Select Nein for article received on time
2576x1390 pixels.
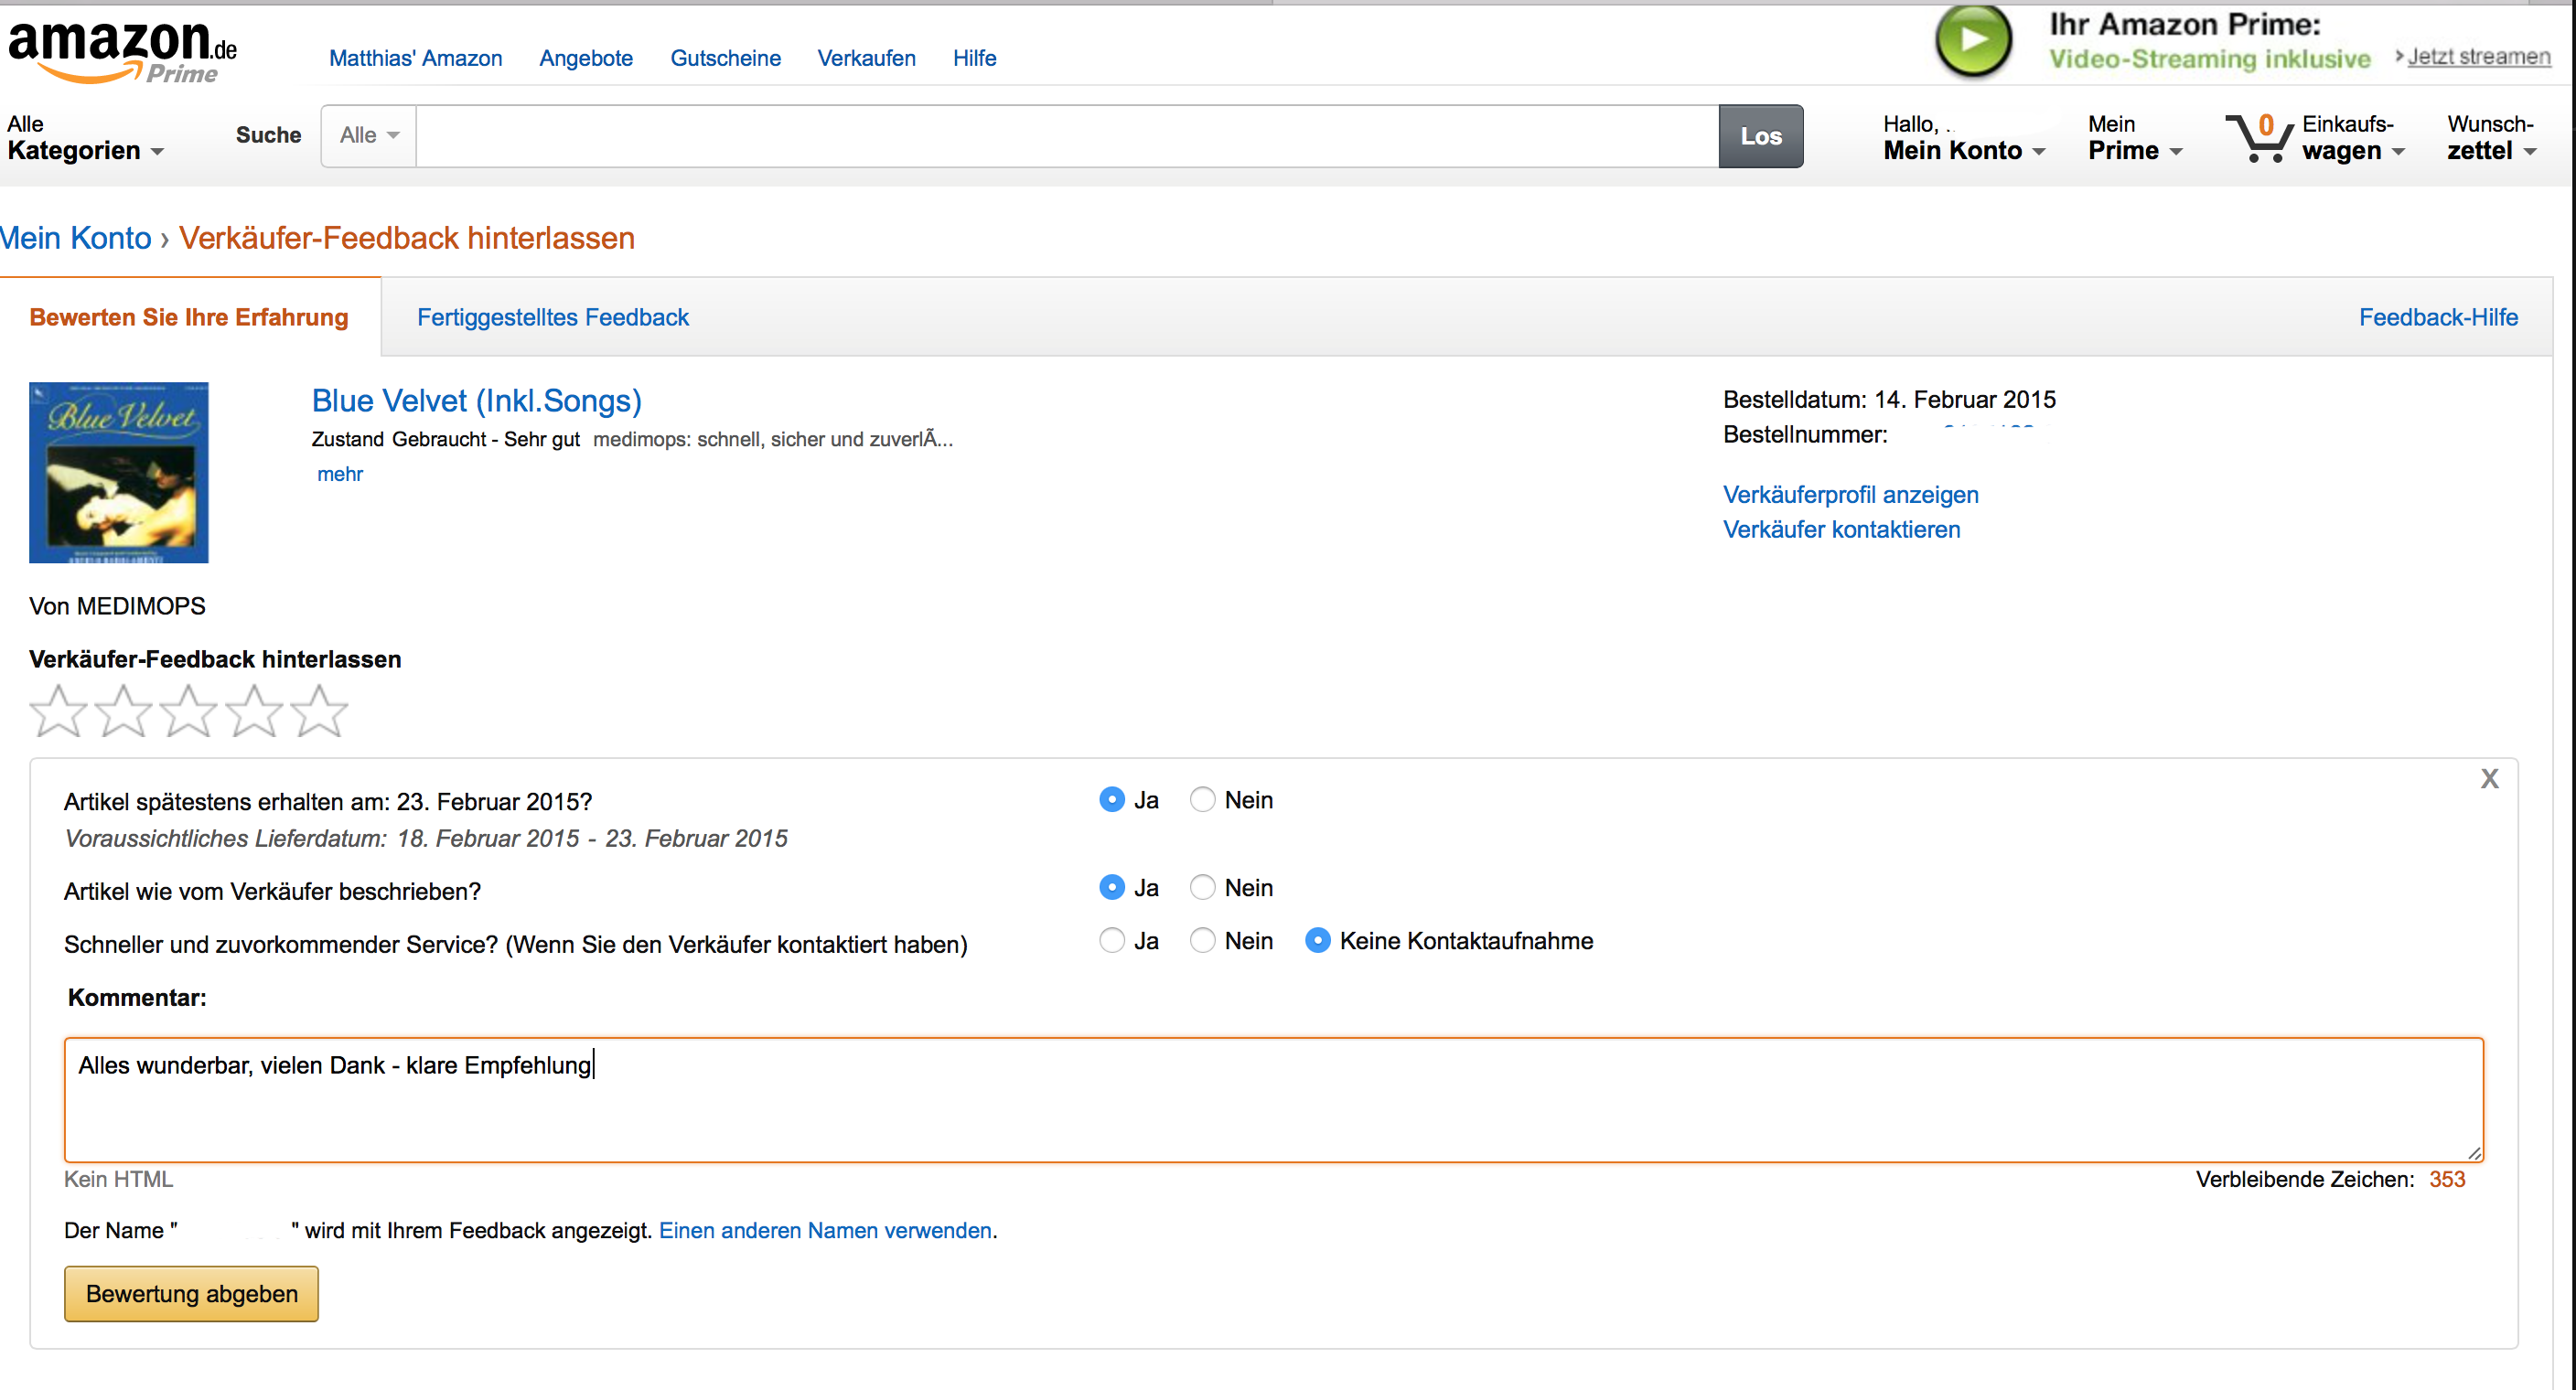[x=1202, y=800]
